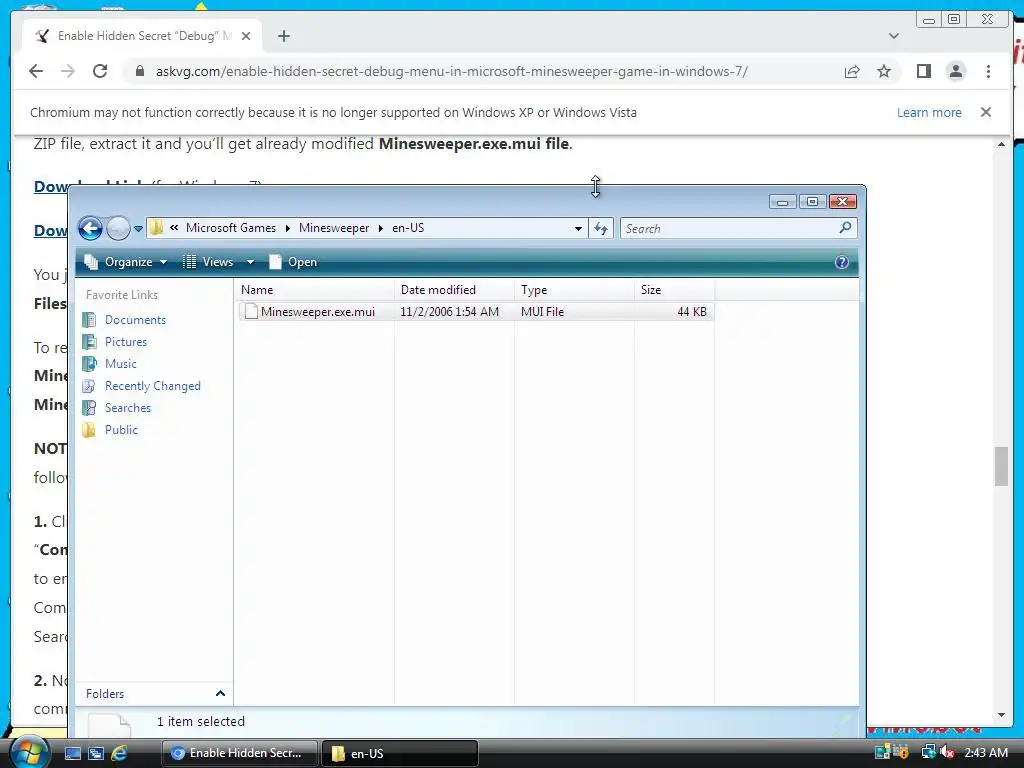Screen dimensions: 1024x768
Task: Switch to Enable Hidden Secr... taskbar button
Action: [x=239, y=753]
